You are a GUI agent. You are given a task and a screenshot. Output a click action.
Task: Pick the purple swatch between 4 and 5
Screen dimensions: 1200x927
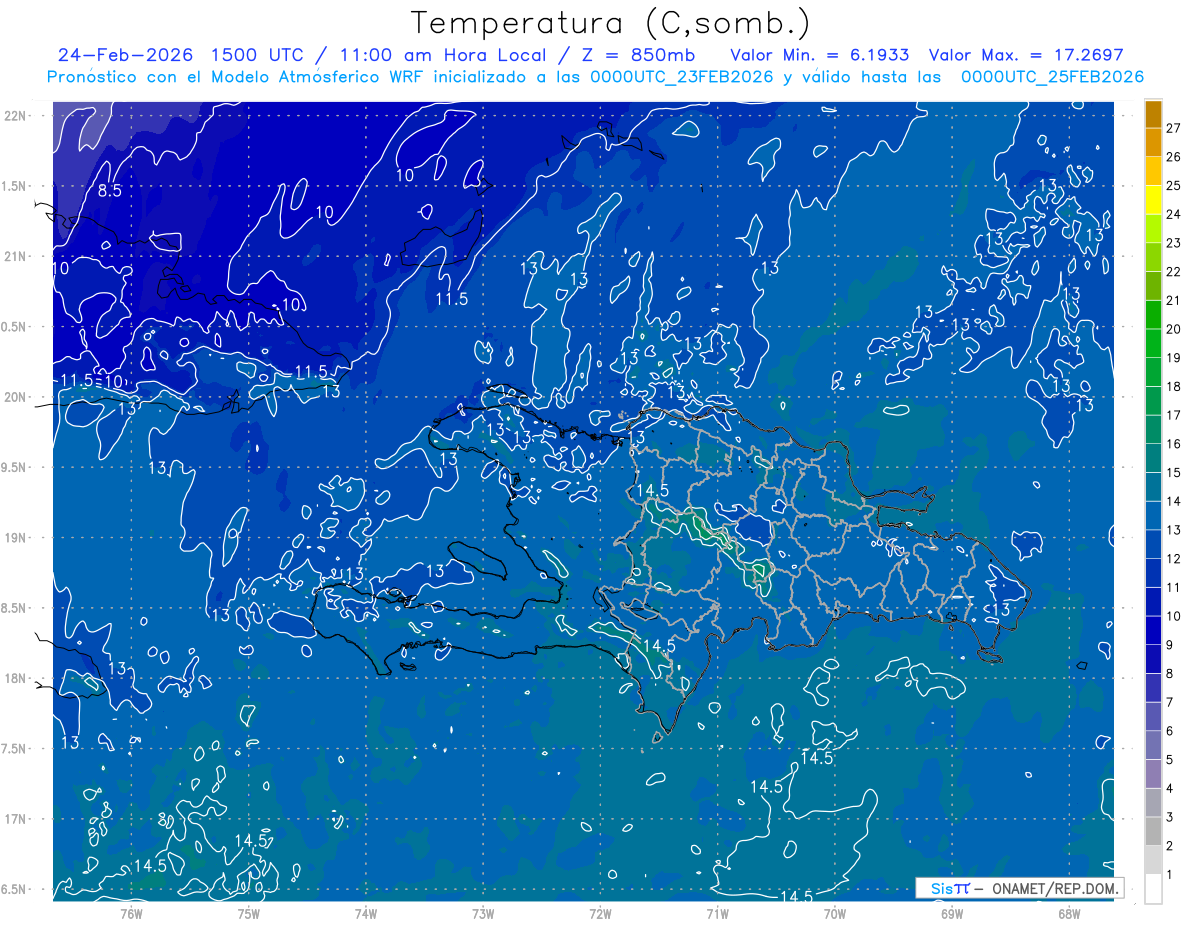1153,774
